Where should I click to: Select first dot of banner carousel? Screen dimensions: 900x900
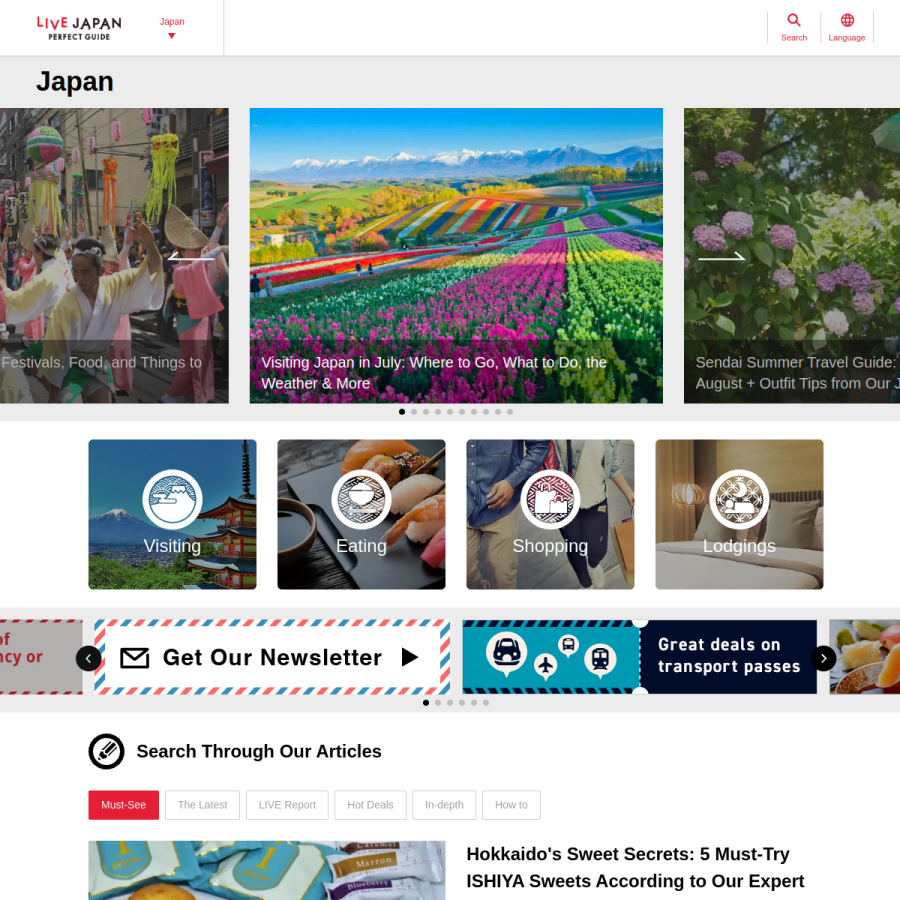coord(426,703)
